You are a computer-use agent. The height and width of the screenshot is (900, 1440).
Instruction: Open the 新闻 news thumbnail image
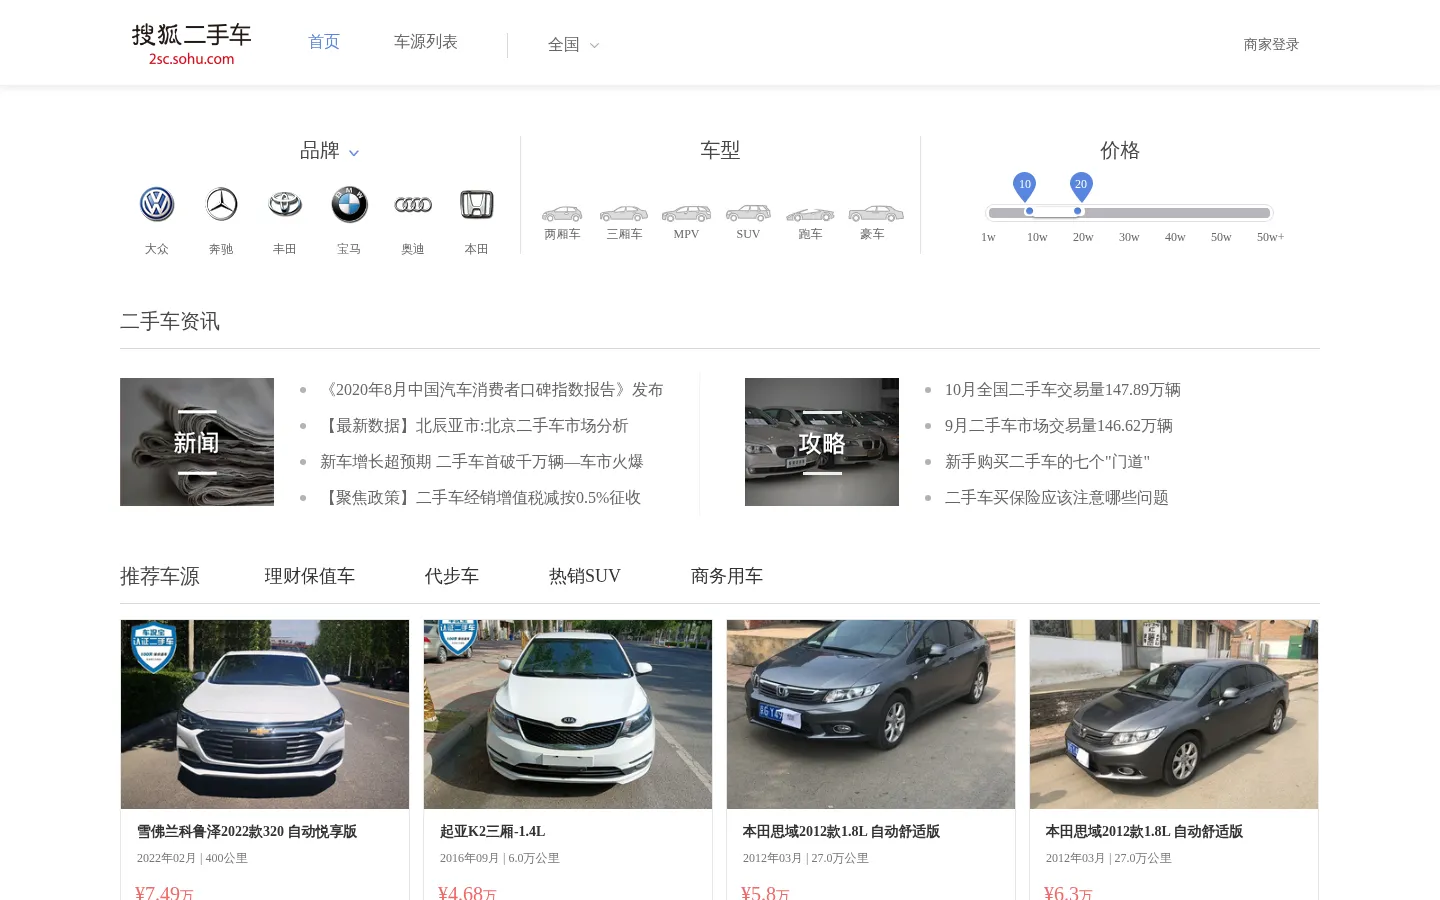(197, 442)
